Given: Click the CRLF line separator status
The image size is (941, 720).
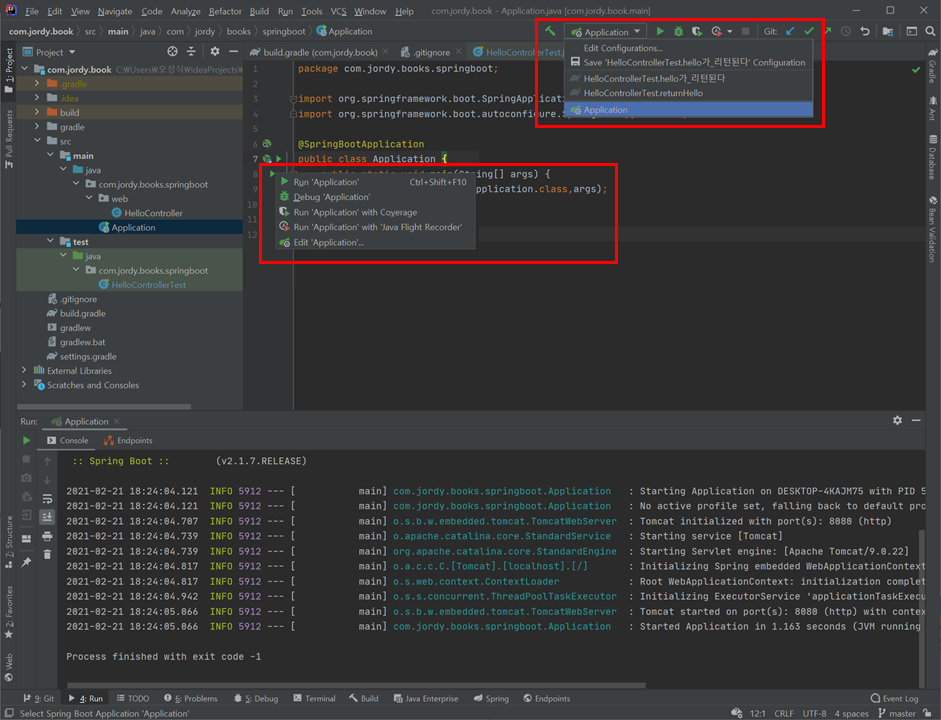Looking at the screenshot, I should click(x=784, y=713).
